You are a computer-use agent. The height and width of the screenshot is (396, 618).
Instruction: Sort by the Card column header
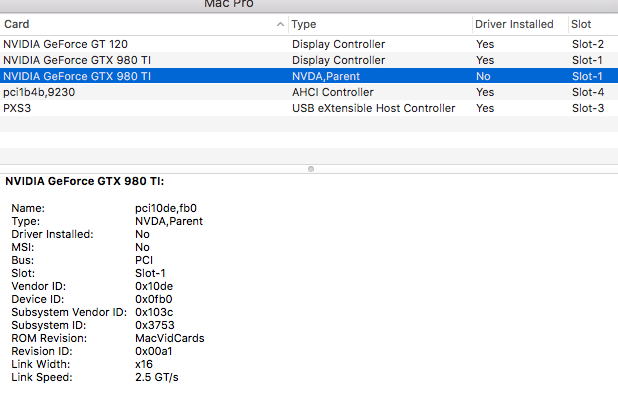[144, 24]
